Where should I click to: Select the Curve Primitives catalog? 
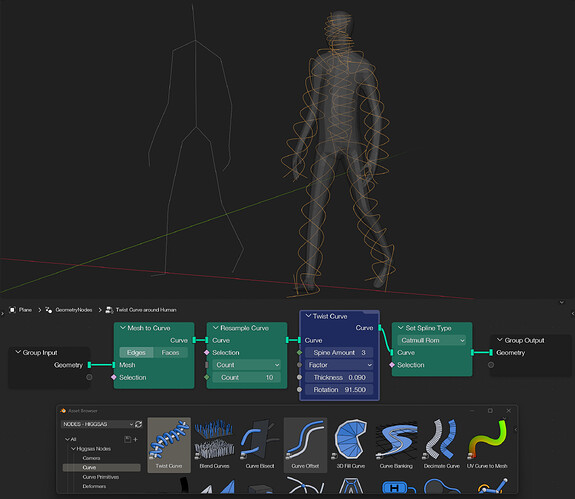[101, 477]
